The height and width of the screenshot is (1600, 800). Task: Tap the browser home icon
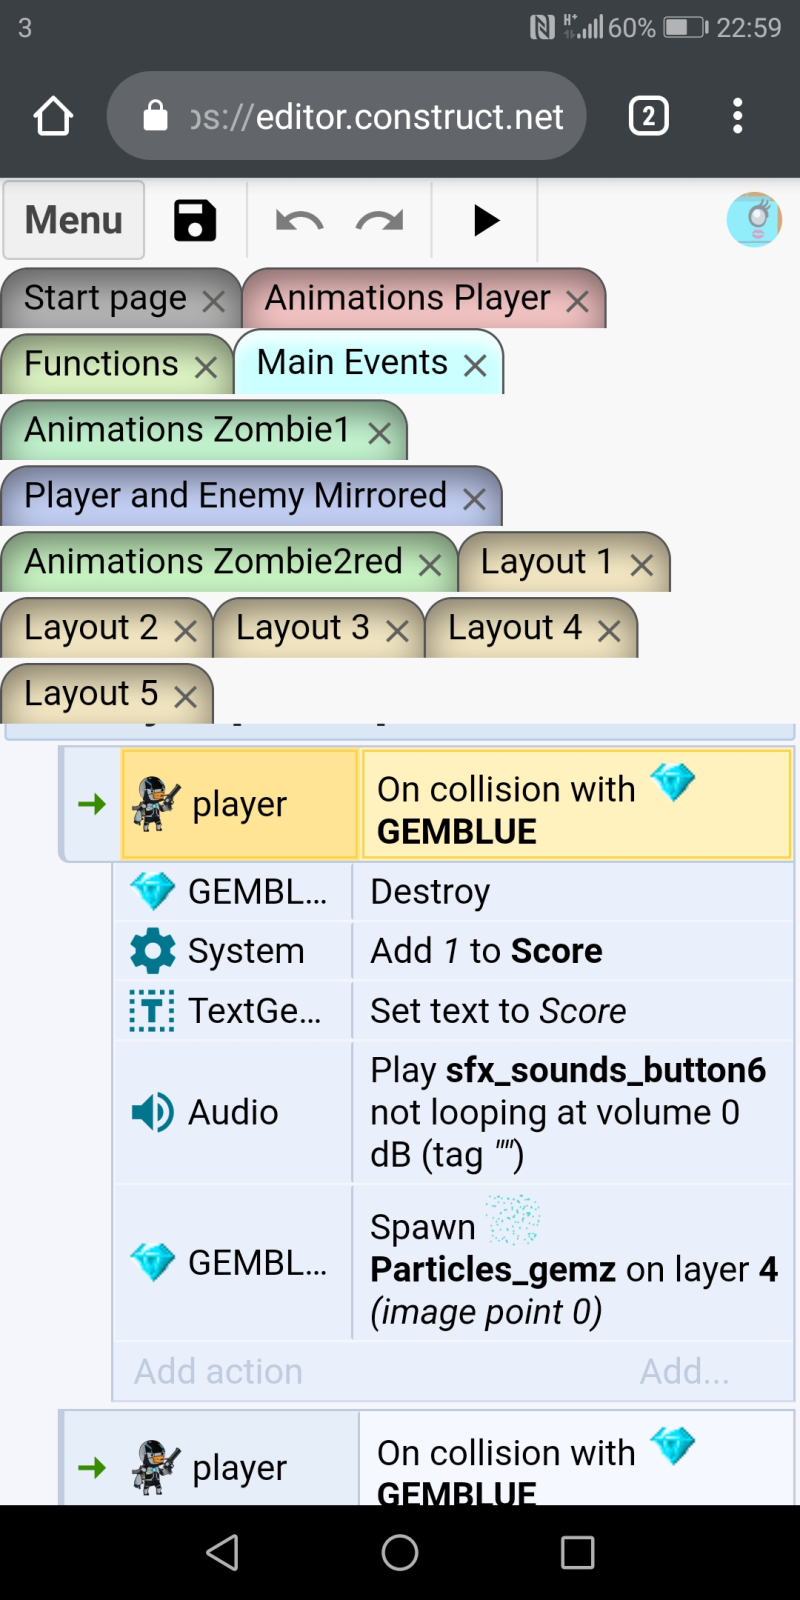53,117
